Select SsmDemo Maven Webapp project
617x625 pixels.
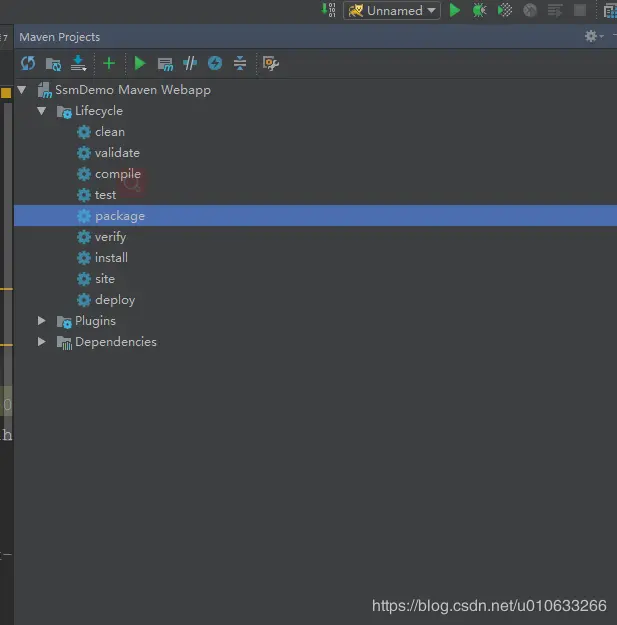[x=133, y=90]
